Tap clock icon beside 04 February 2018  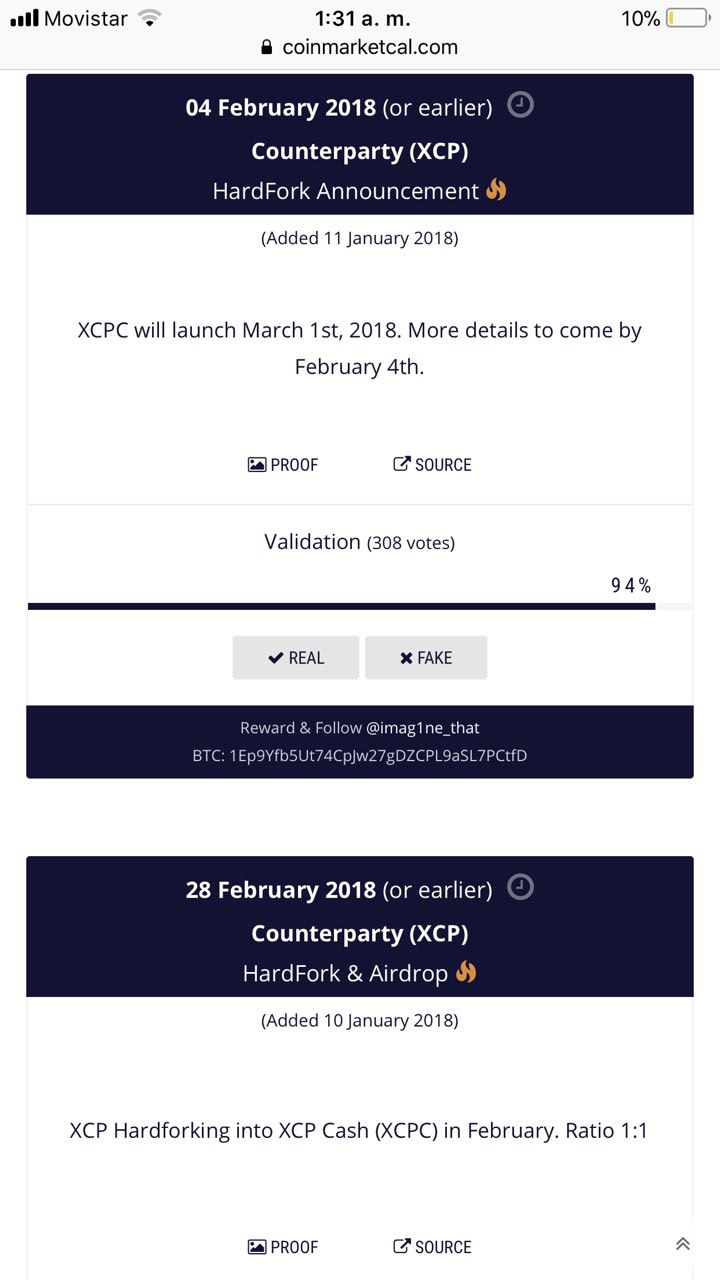(520, 105)
